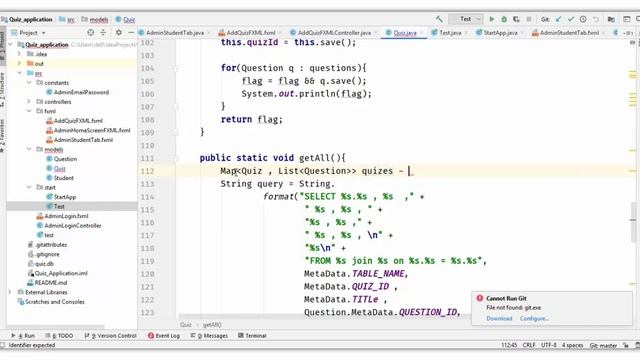
Task: Run with coverage icon in toolbar
Action: 516,19
